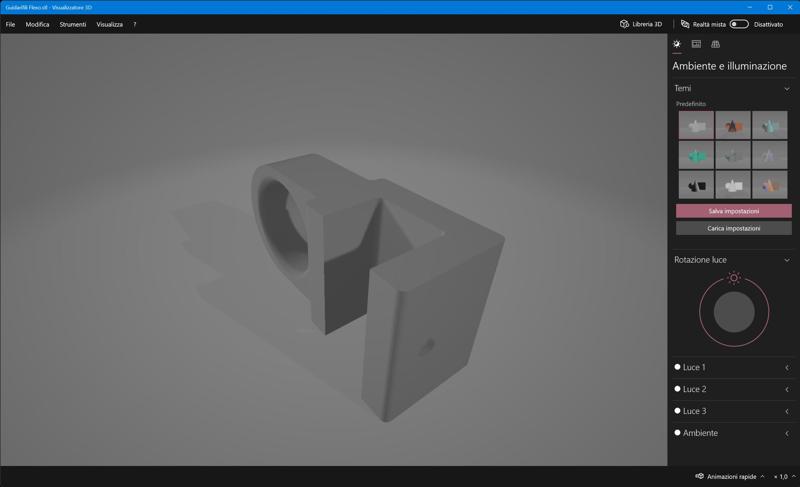This screenshot has width=800, height=487.
Task: Select the default light gray theme thumbnail
Action: coord(696,125)
